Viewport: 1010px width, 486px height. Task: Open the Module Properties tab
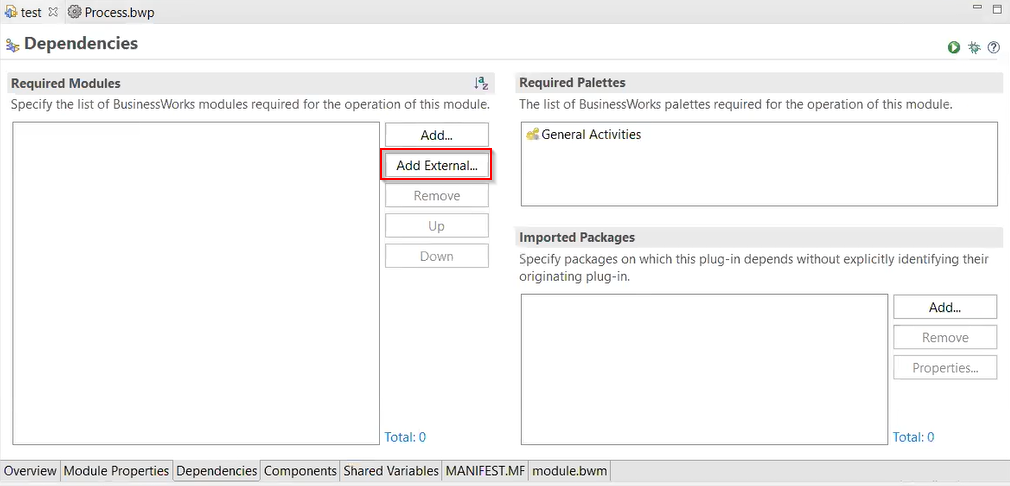click(117, 471)
